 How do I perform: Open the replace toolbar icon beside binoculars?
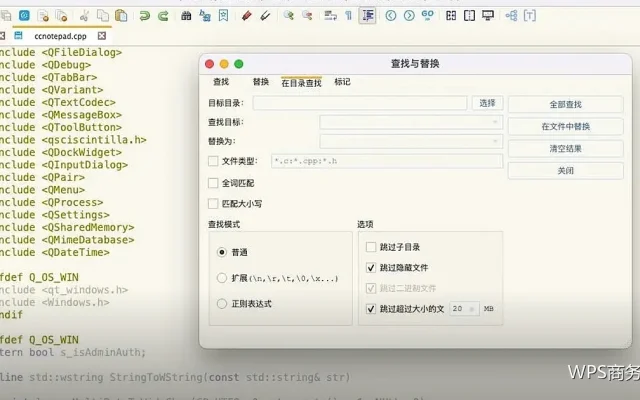point(205,16)
